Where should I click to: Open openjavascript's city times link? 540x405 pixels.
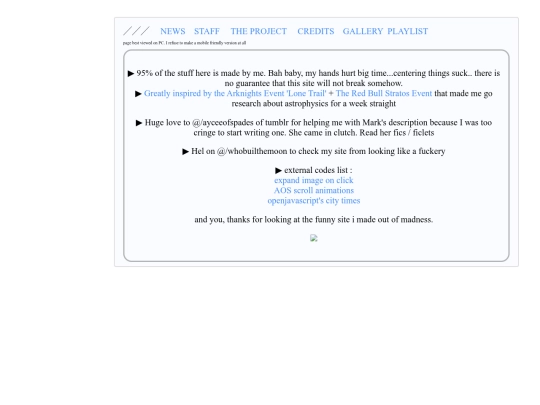pos(314,200)
